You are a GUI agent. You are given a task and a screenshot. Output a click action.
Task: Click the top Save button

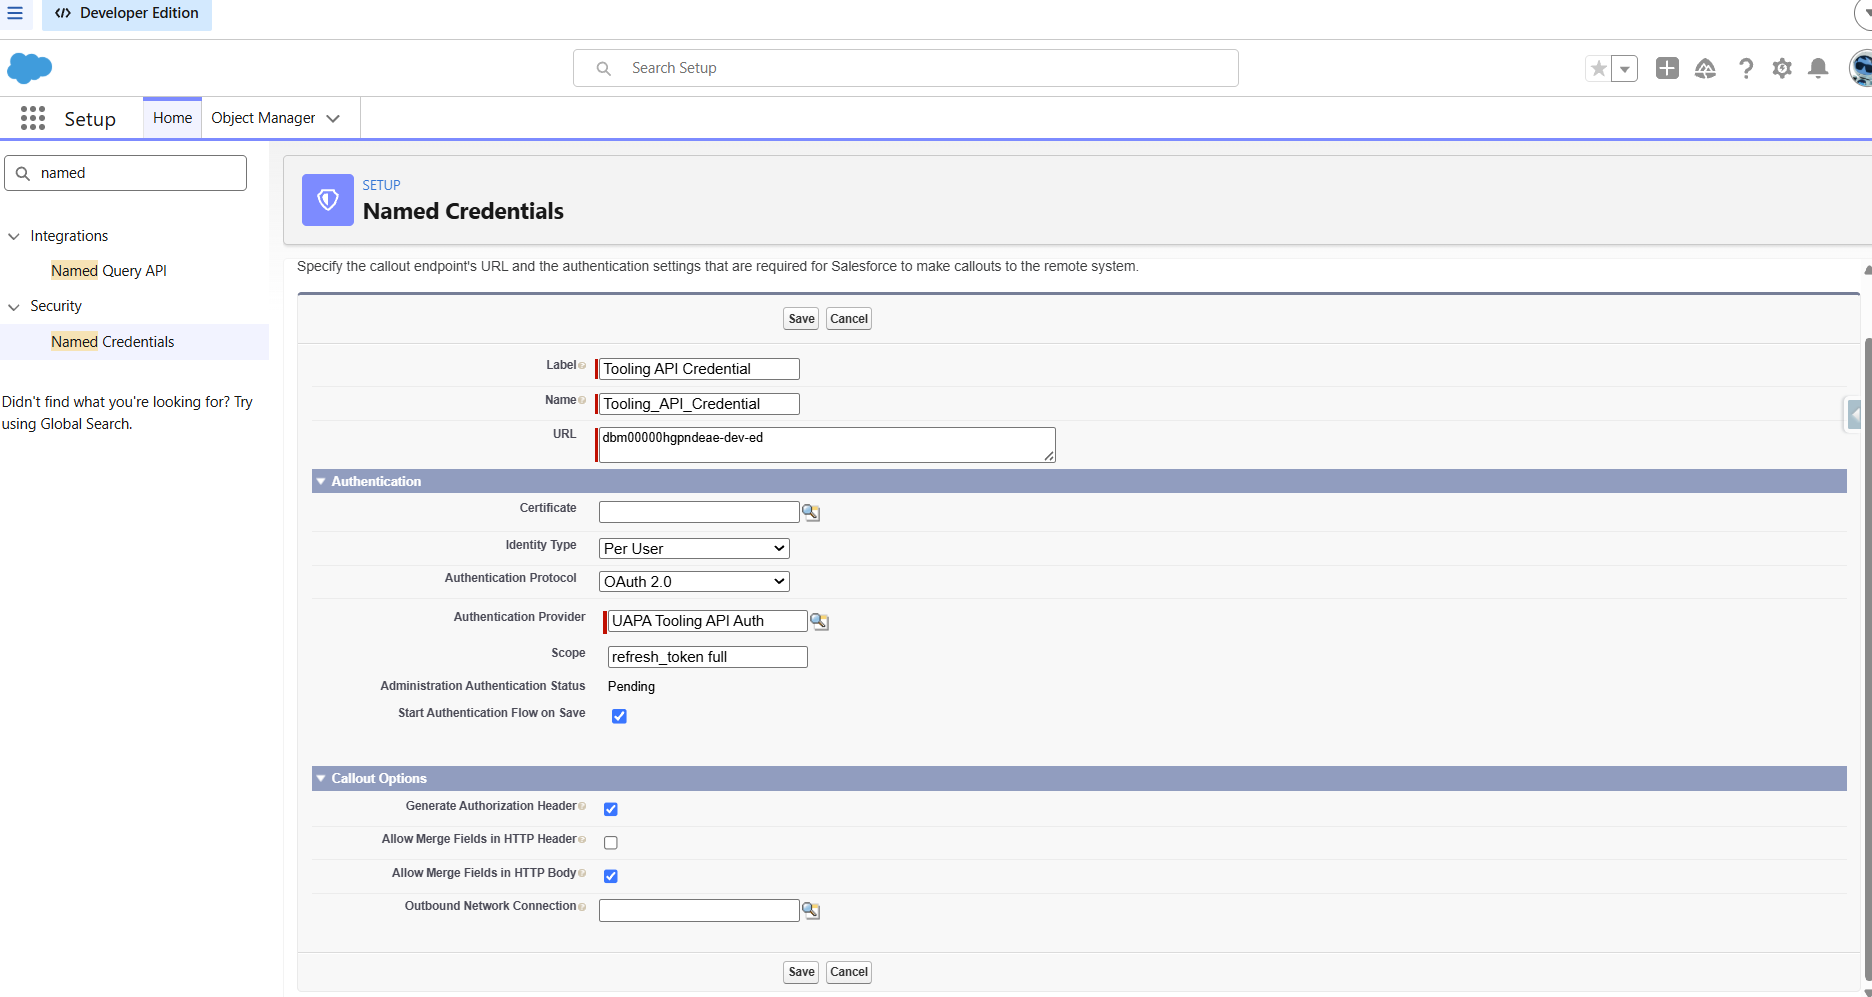click(x=801, y=319)
